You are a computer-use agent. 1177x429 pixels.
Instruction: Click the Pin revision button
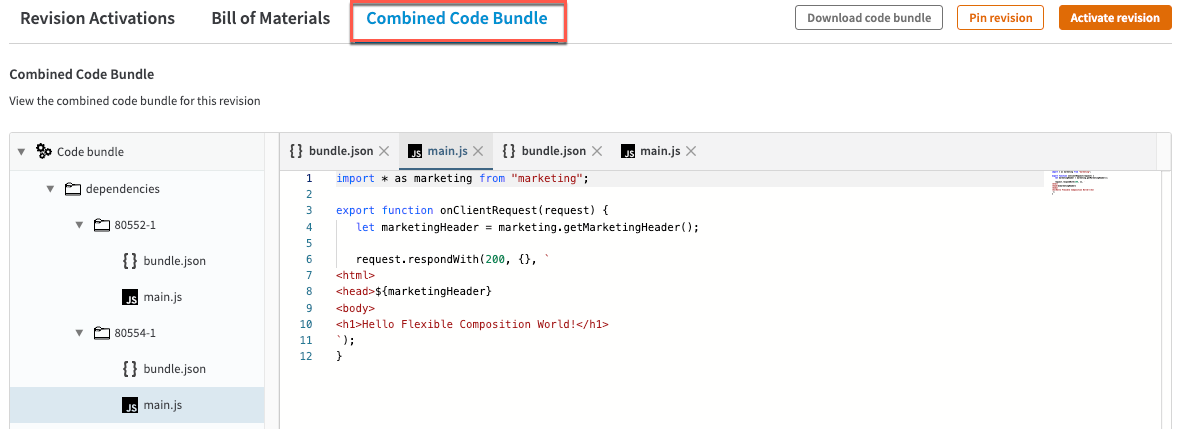click(1000, 18)
